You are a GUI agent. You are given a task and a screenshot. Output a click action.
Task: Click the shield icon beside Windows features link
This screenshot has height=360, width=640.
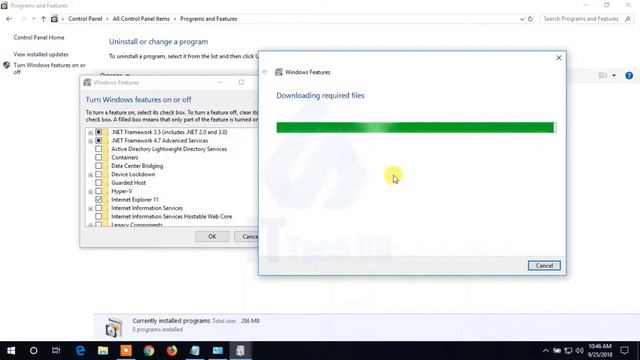click(x=7, y=65)
